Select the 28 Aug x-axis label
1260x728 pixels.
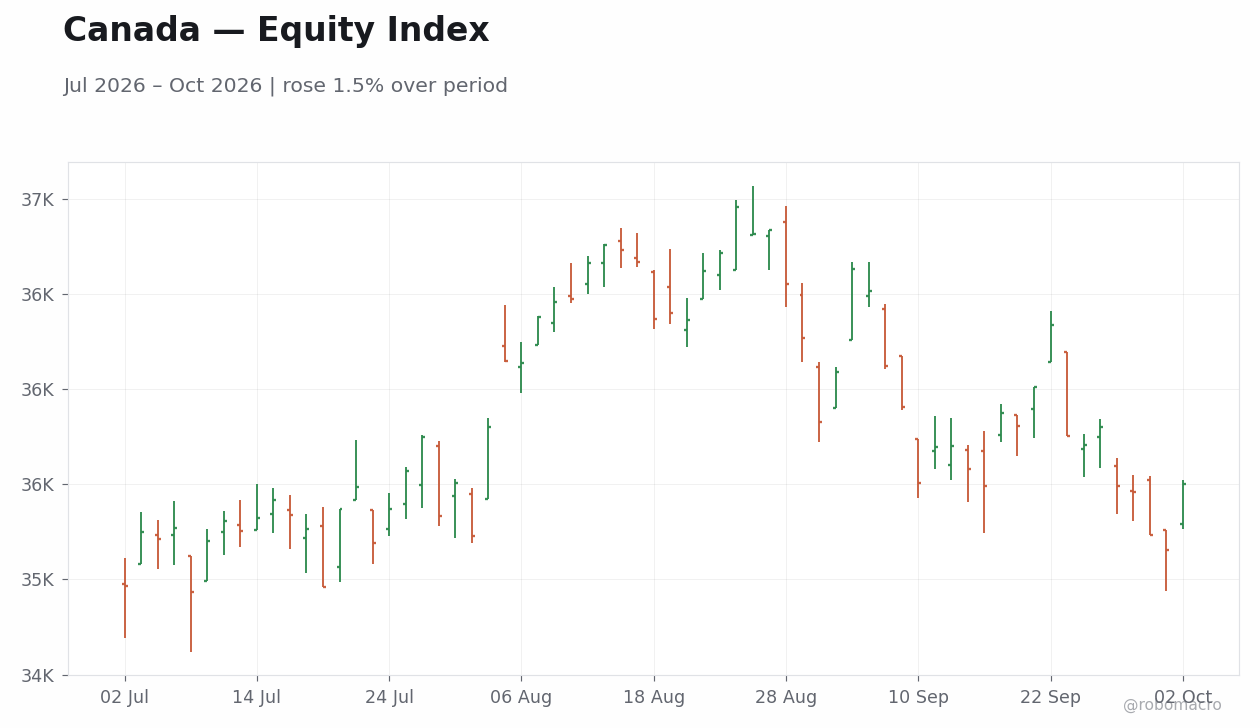786,698
